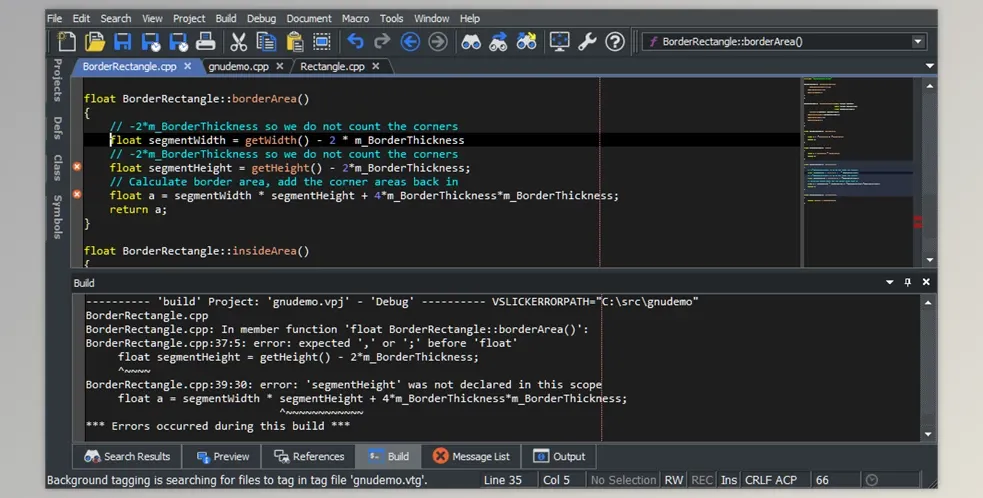Open Find with plain binoculars icon

point(471,42)
